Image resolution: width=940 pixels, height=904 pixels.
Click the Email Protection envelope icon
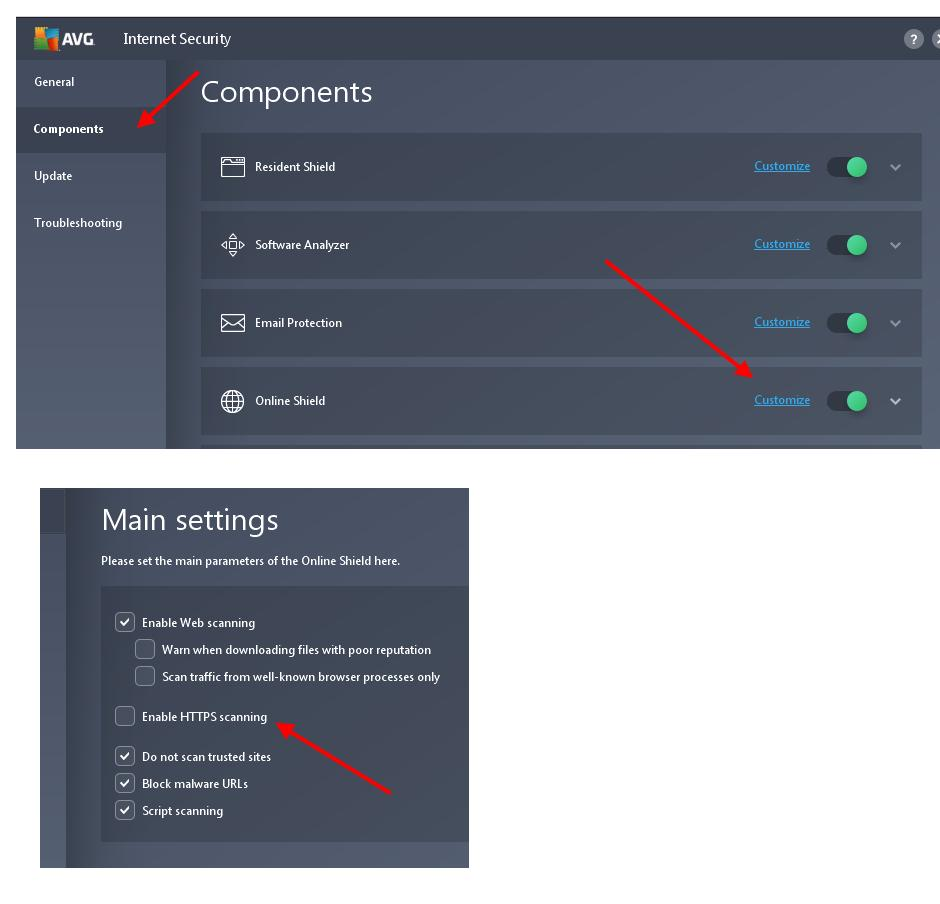(x=233, y=323)
